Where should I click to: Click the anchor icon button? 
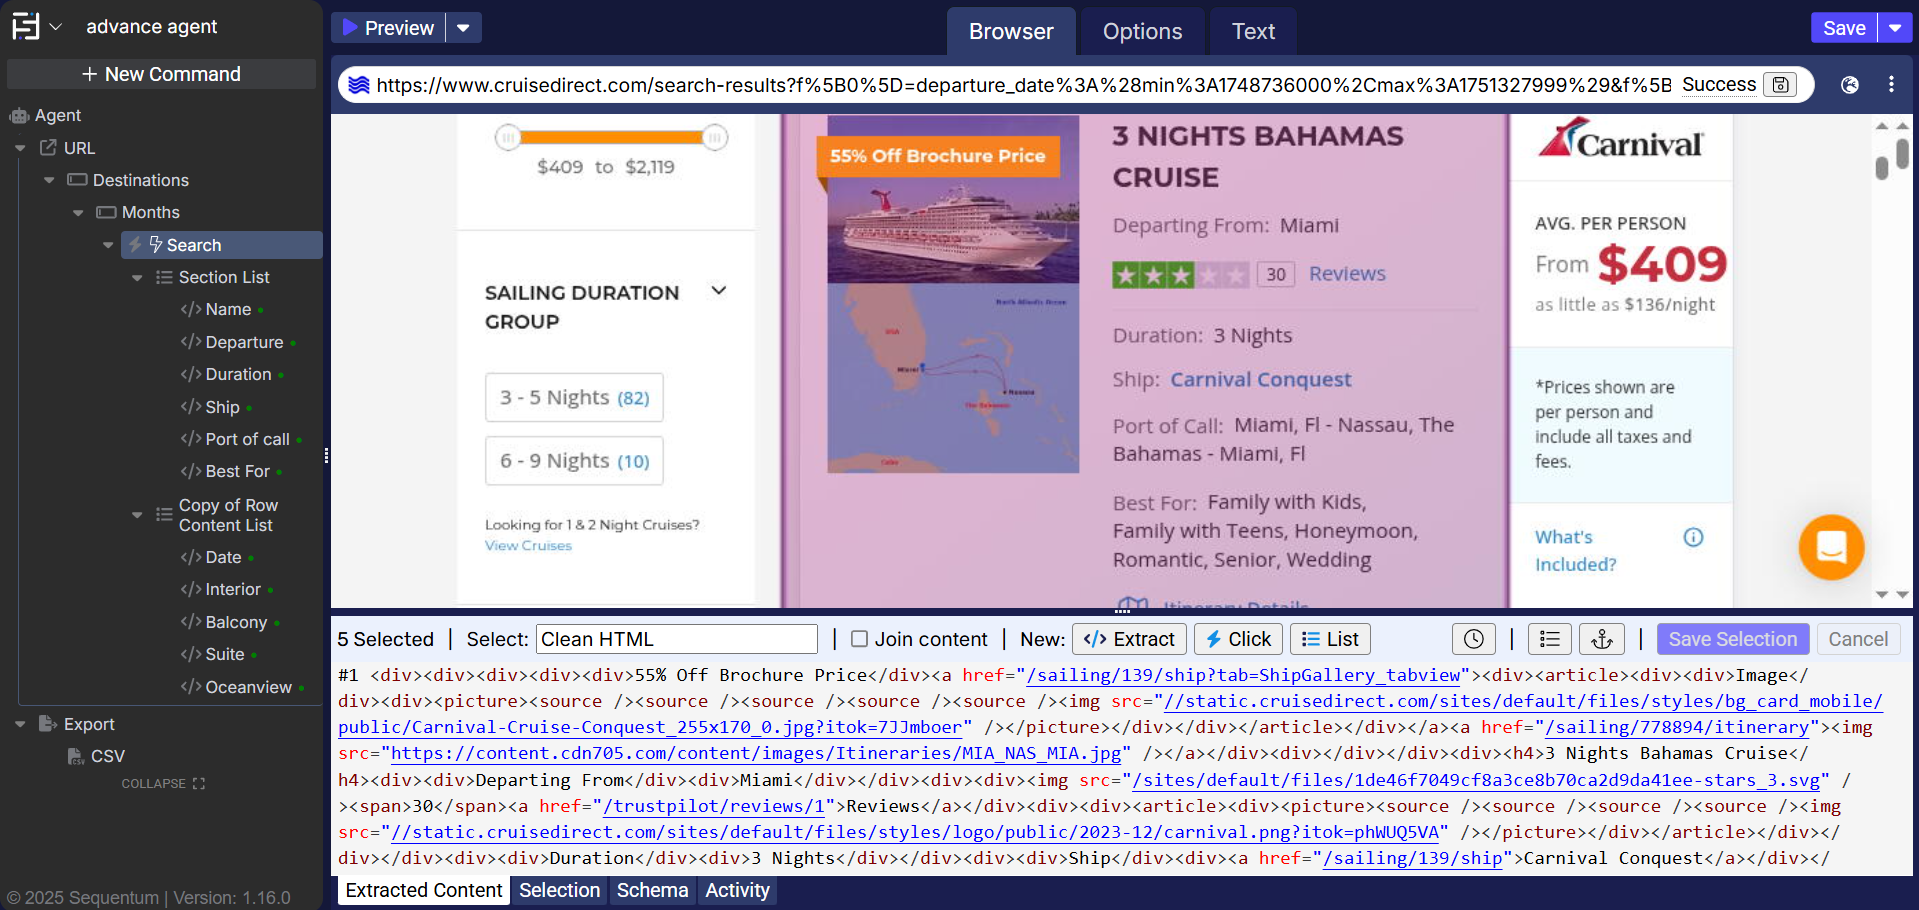[x=1602, y=639]
